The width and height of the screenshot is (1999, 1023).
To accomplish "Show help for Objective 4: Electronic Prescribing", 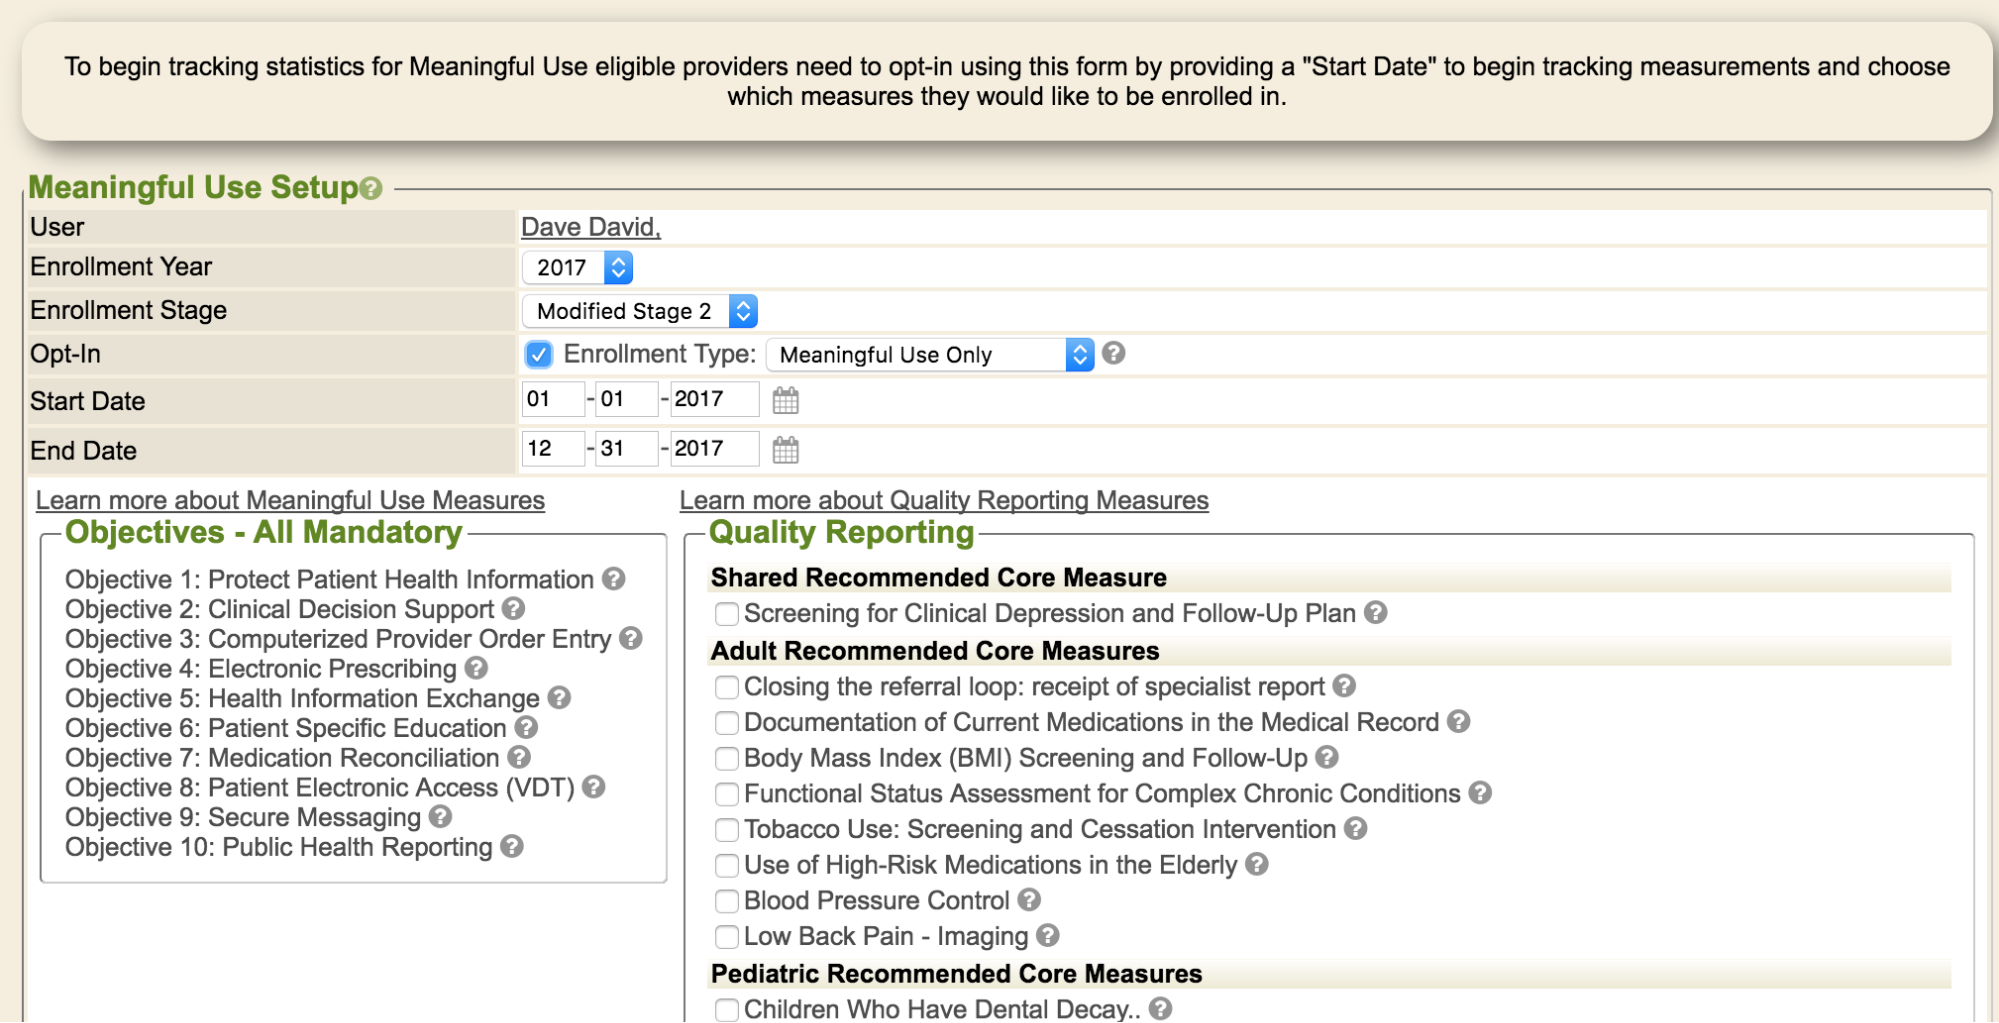I will pos(477,667).
